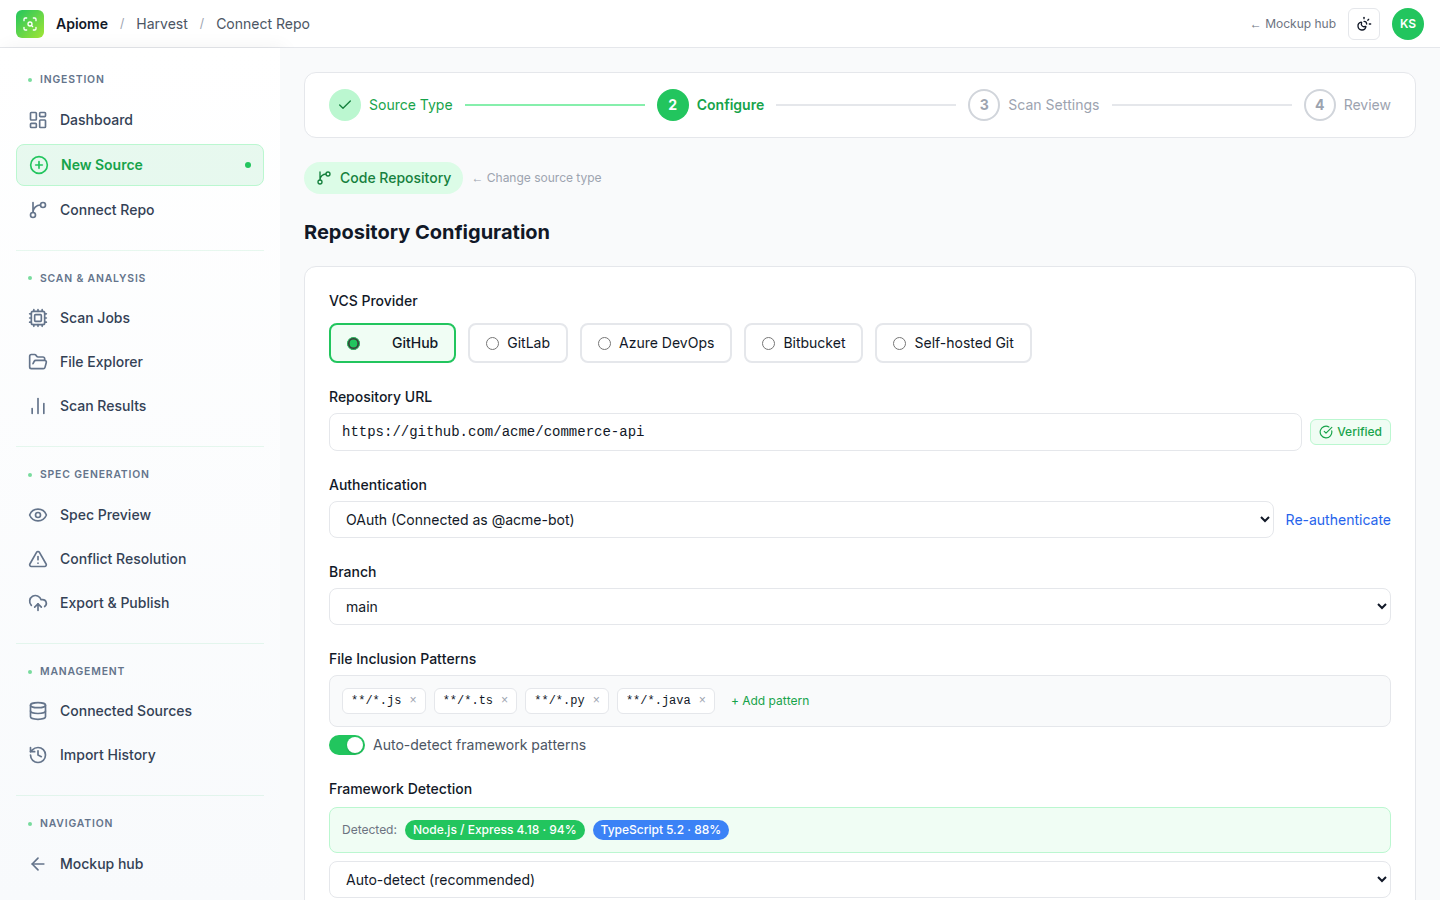Click Add pattern button
The image size is (1440, 900).
(770, 701)
